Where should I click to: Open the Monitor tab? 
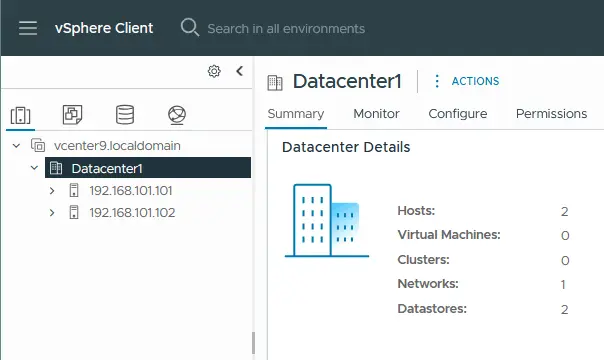[376, 114]
